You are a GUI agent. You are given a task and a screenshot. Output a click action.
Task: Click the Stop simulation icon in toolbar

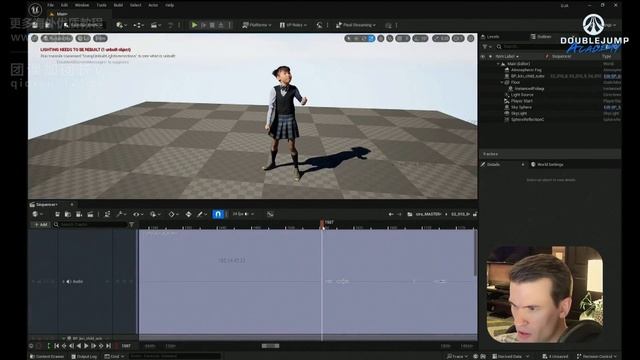pyautogui.click(x=212, y=25)
